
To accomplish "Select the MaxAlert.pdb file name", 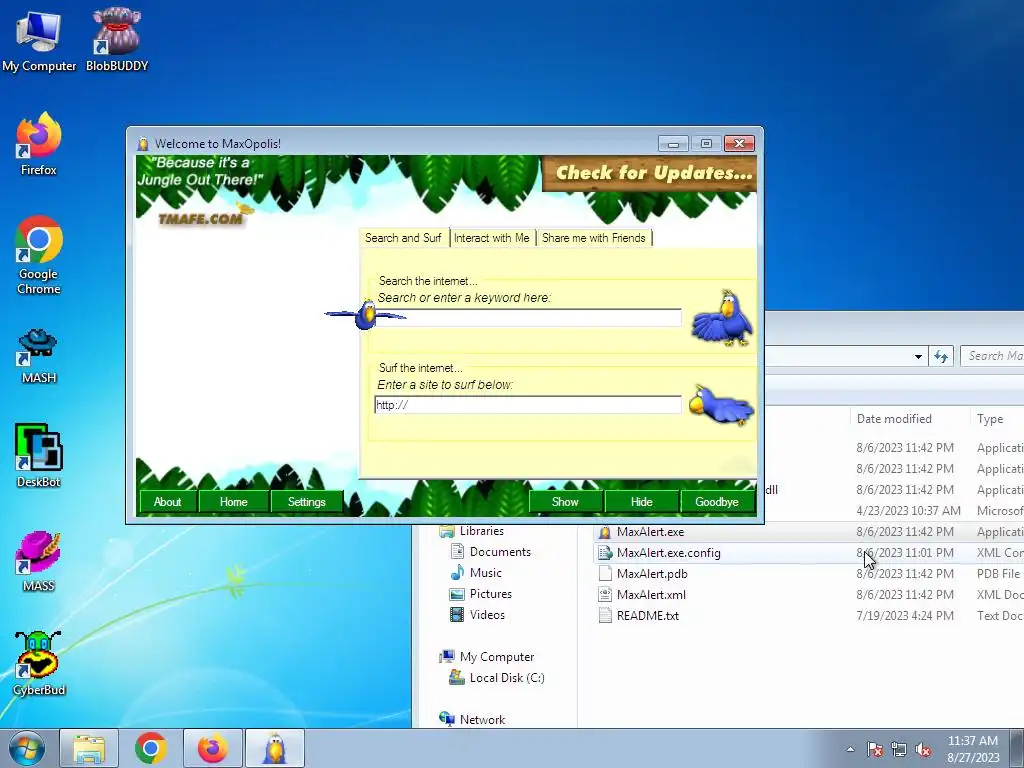I will pyautogui.click(x=652, y=574).
